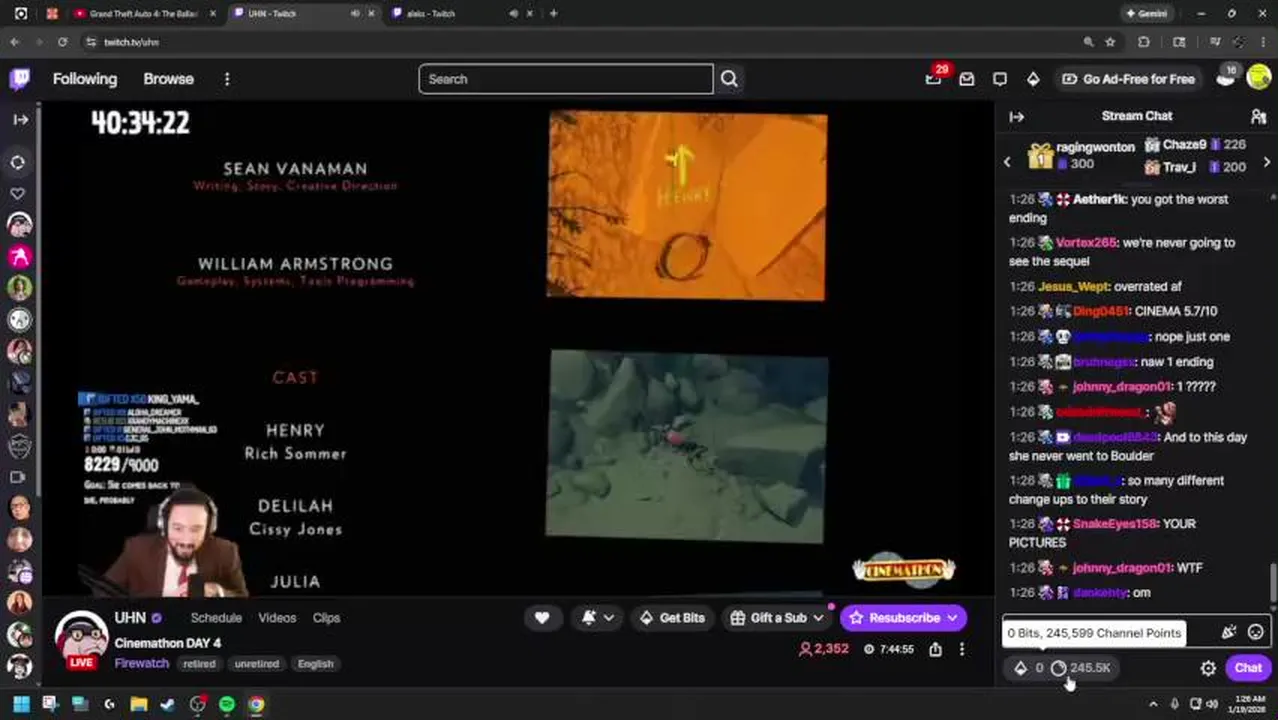This screenshot has height=720, width=1278.
Task: Click Jesus_Wept username in chat
Action: [x=1073, y=286]
